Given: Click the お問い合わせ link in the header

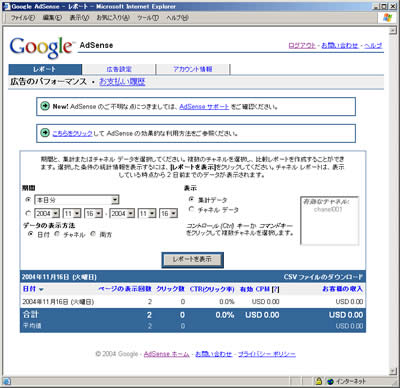Looking at the screenshot, I should (340, 46).
